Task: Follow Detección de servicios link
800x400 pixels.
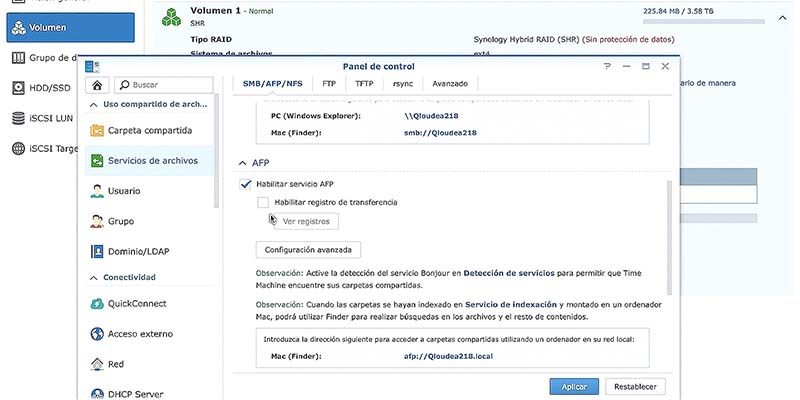Action: 509,273
